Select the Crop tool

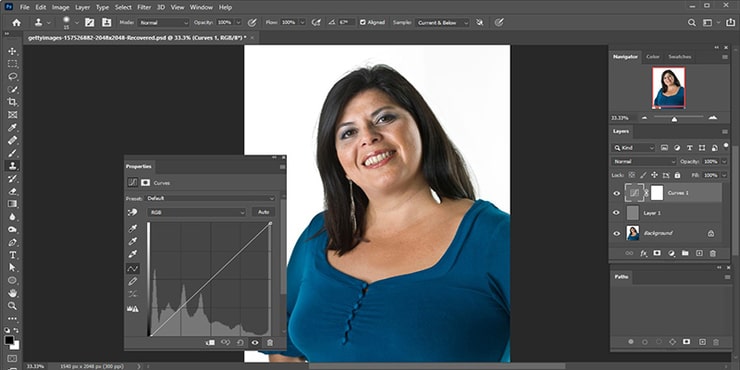(x=12, y=102)
